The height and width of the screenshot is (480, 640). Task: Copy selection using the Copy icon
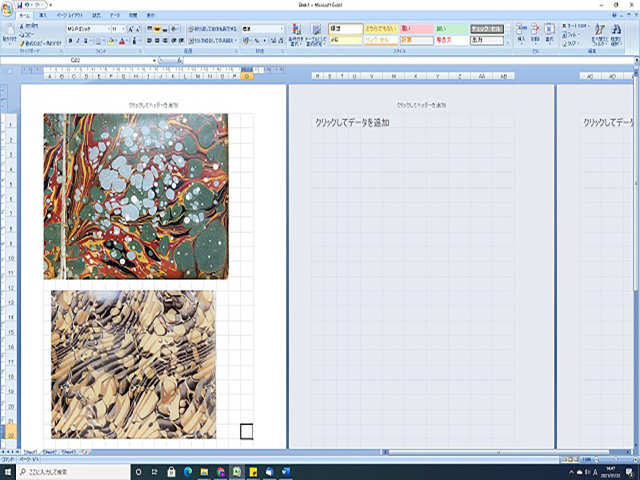pos(22,35)
